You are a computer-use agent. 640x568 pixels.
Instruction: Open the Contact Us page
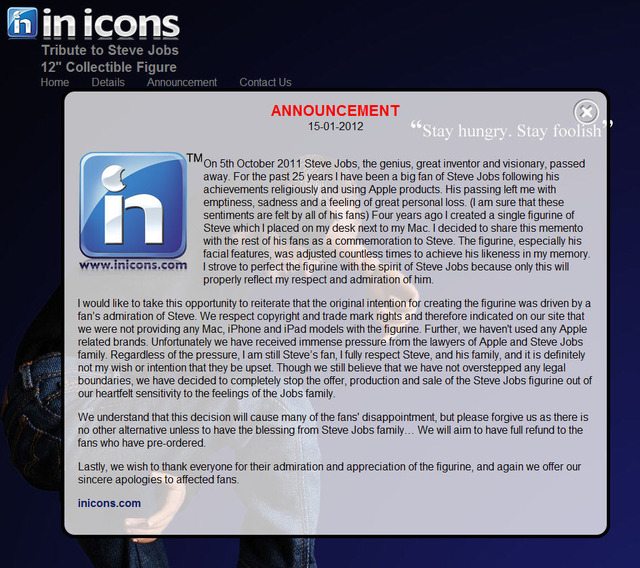(265, 82)
